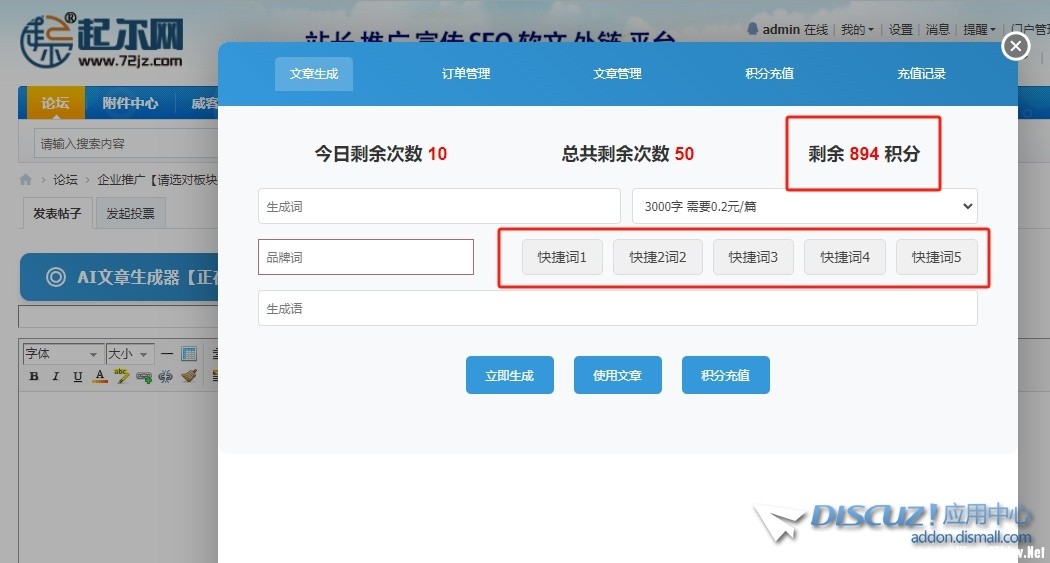Click the 品牌词 input field

click(x=365, y=257)
